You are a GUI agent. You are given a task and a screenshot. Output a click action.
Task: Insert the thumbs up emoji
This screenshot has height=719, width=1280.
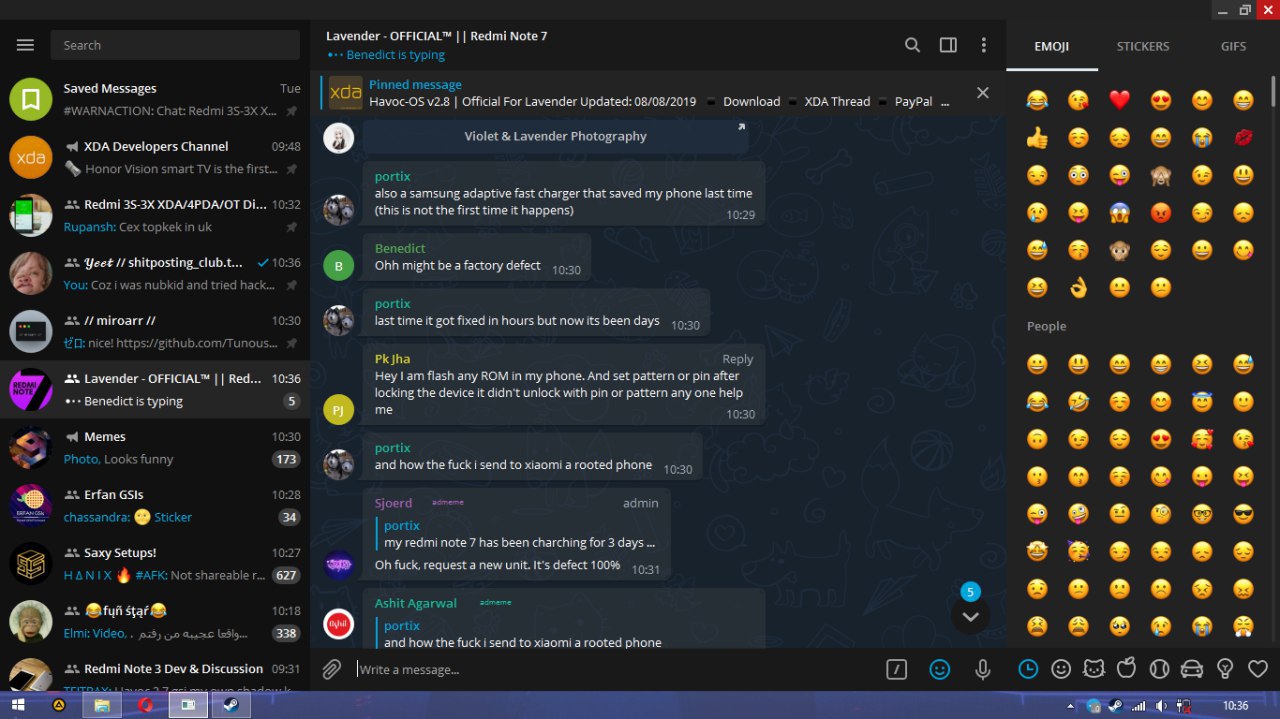(1037, 138)
